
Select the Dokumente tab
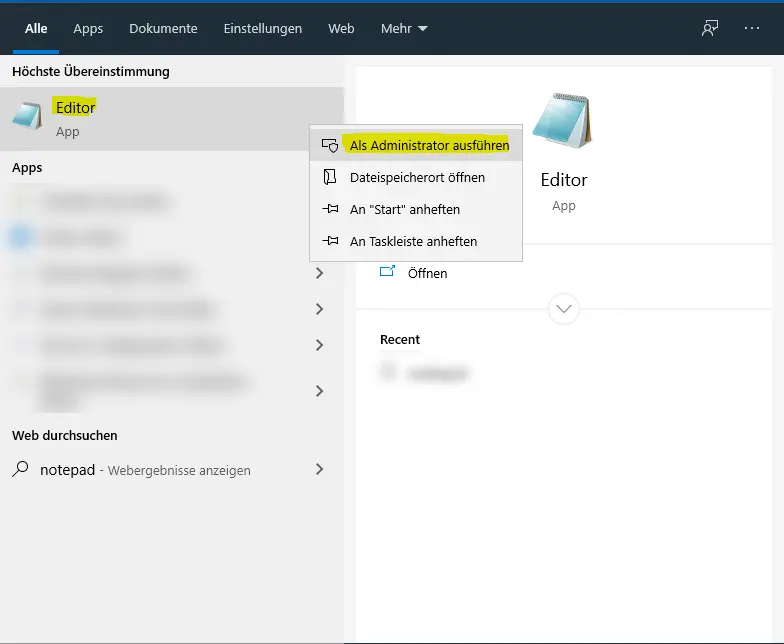pyautogui.click(x=163, y=28)
